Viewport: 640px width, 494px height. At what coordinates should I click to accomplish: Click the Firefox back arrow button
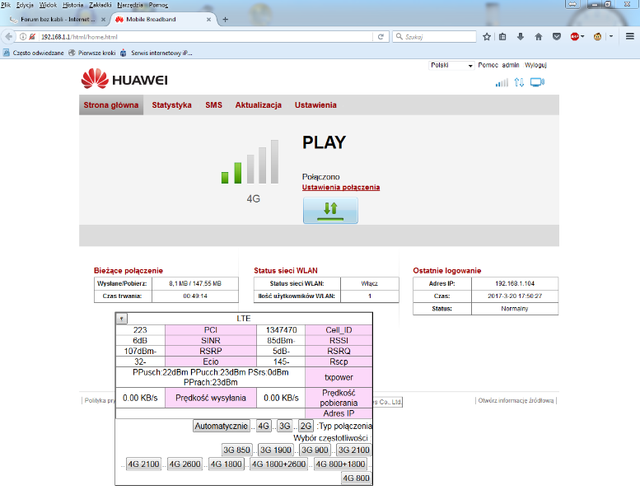[9, 37]
